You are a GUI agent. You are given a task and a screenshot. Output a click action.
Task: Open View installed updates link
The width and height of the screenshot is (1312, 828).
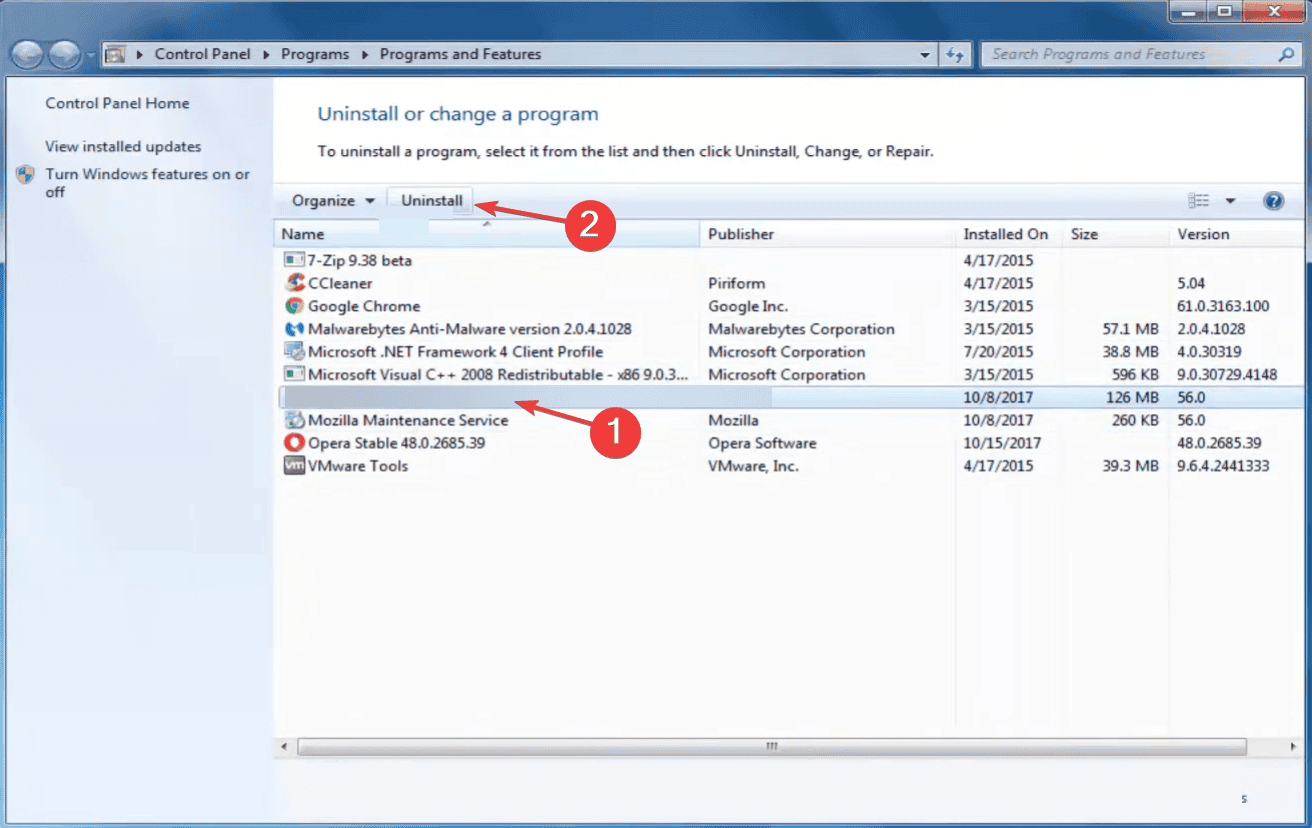coord(123,146)
